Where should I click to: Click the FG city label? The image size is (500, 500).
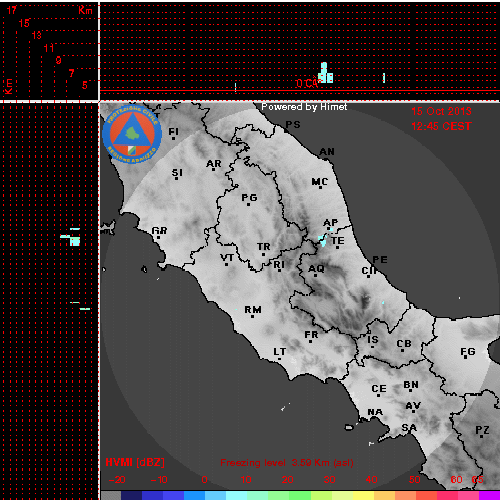(468, 351)
